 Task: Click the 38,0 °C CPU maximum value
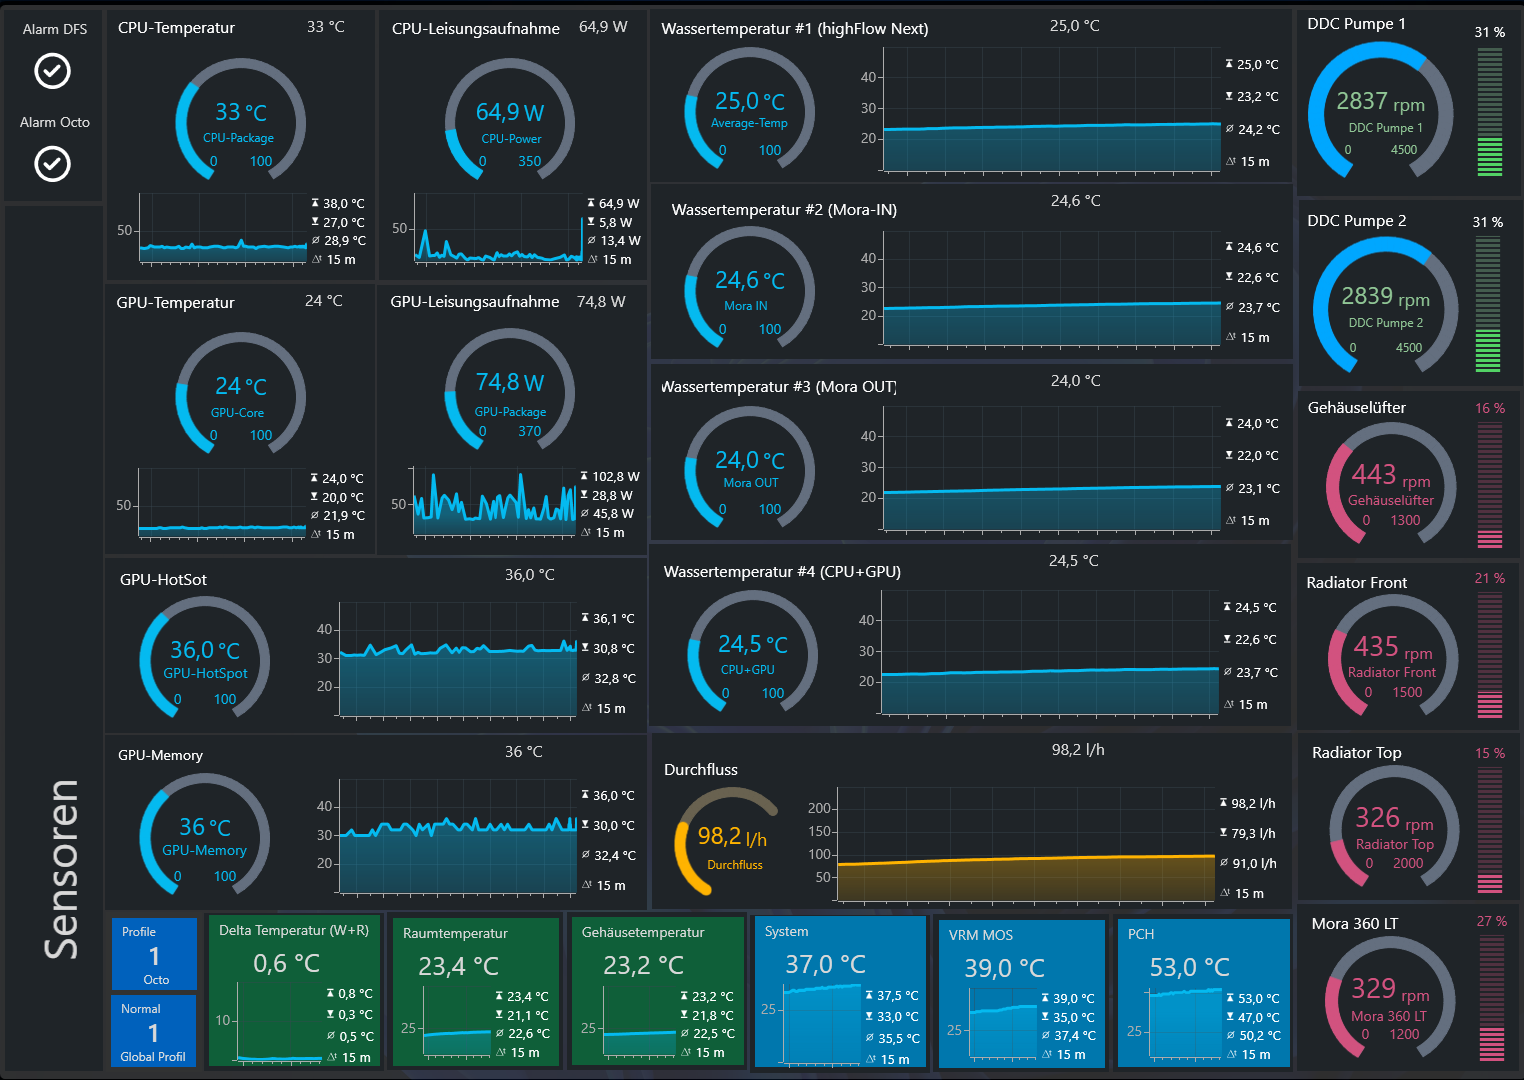[x=344, y=204]
